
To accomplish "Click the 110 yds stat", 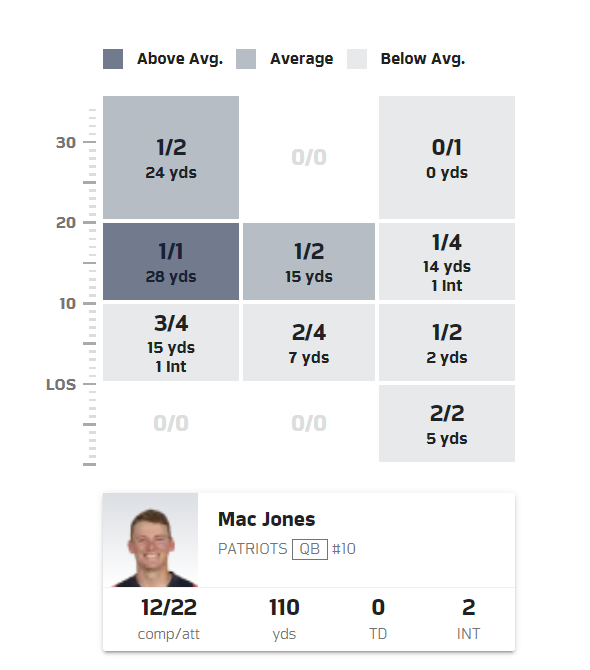I will (x=284, y=619).
